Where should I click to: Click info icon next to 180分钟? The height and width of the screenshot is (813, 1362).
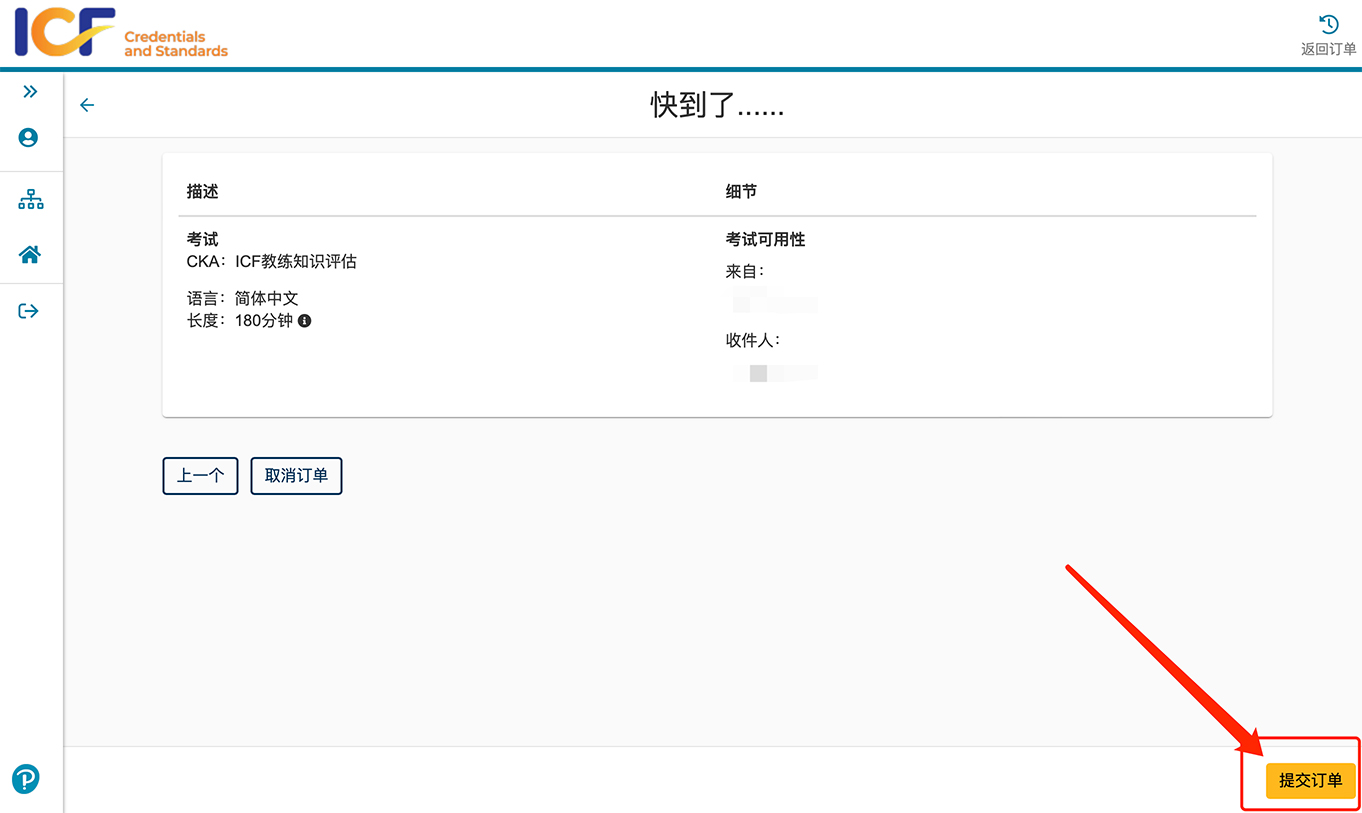click(305, 321)
